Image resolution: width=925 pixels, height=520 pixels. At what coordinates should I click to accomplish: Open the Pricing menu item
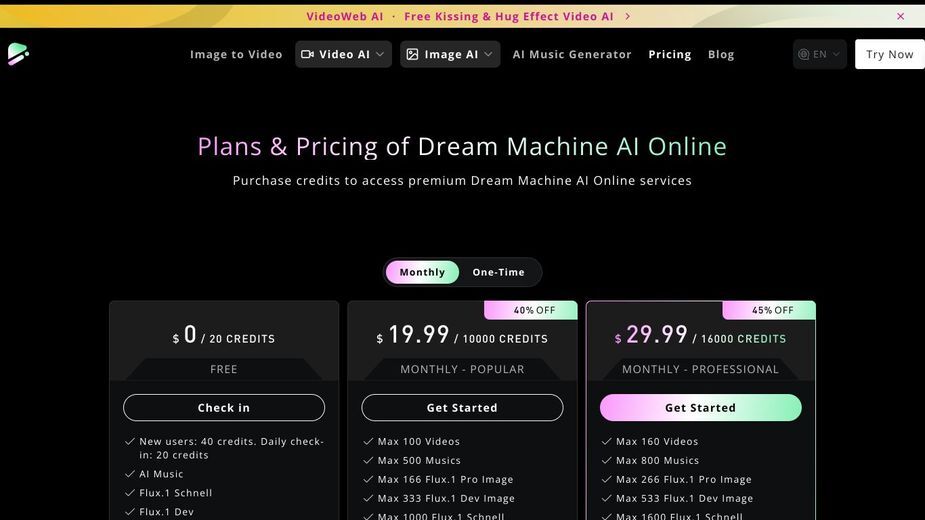coord(670,54)
